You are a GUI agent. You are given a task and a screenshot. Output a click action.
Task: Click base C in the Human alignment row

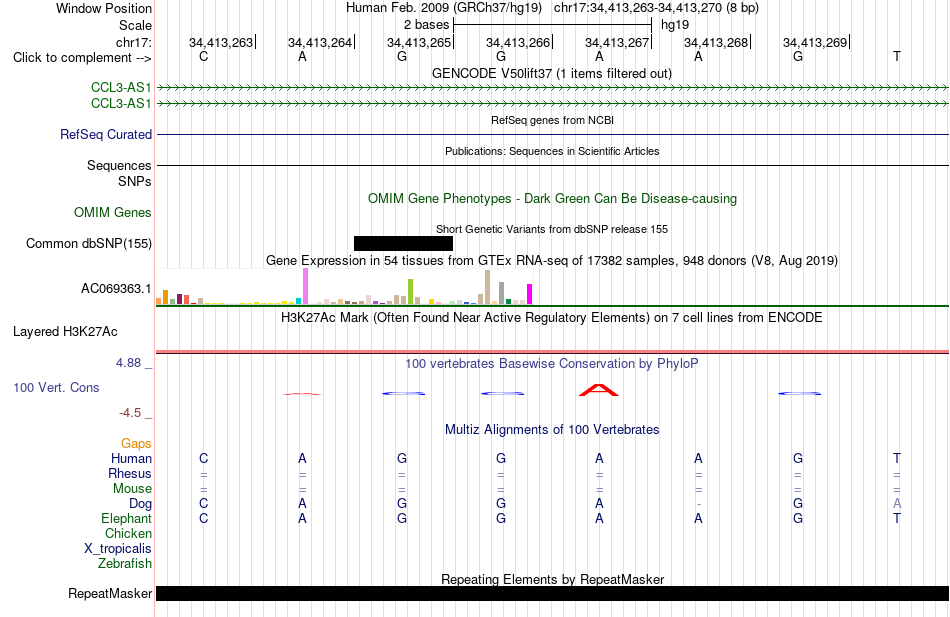point(204,458)
